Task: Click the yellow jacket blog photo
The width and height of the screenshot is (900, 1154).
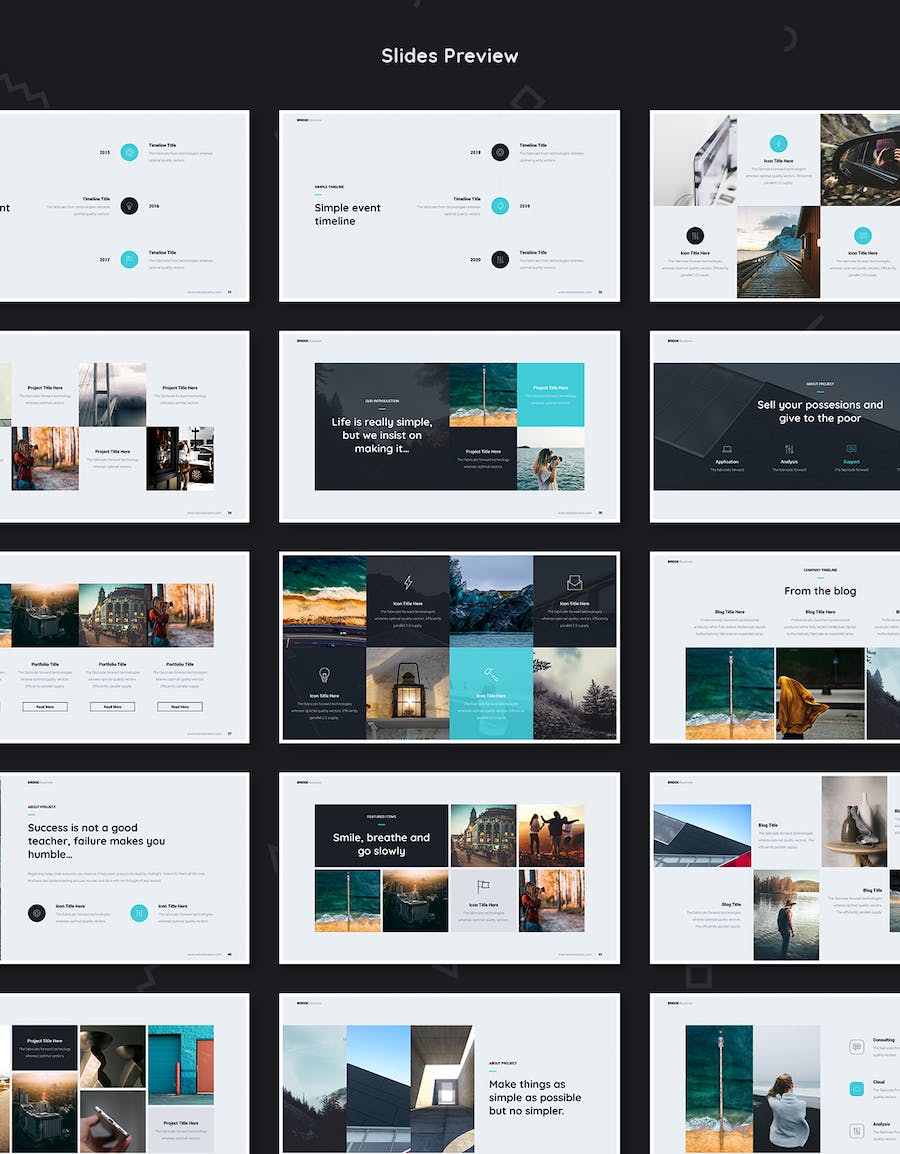Action: tap(820, 693)
